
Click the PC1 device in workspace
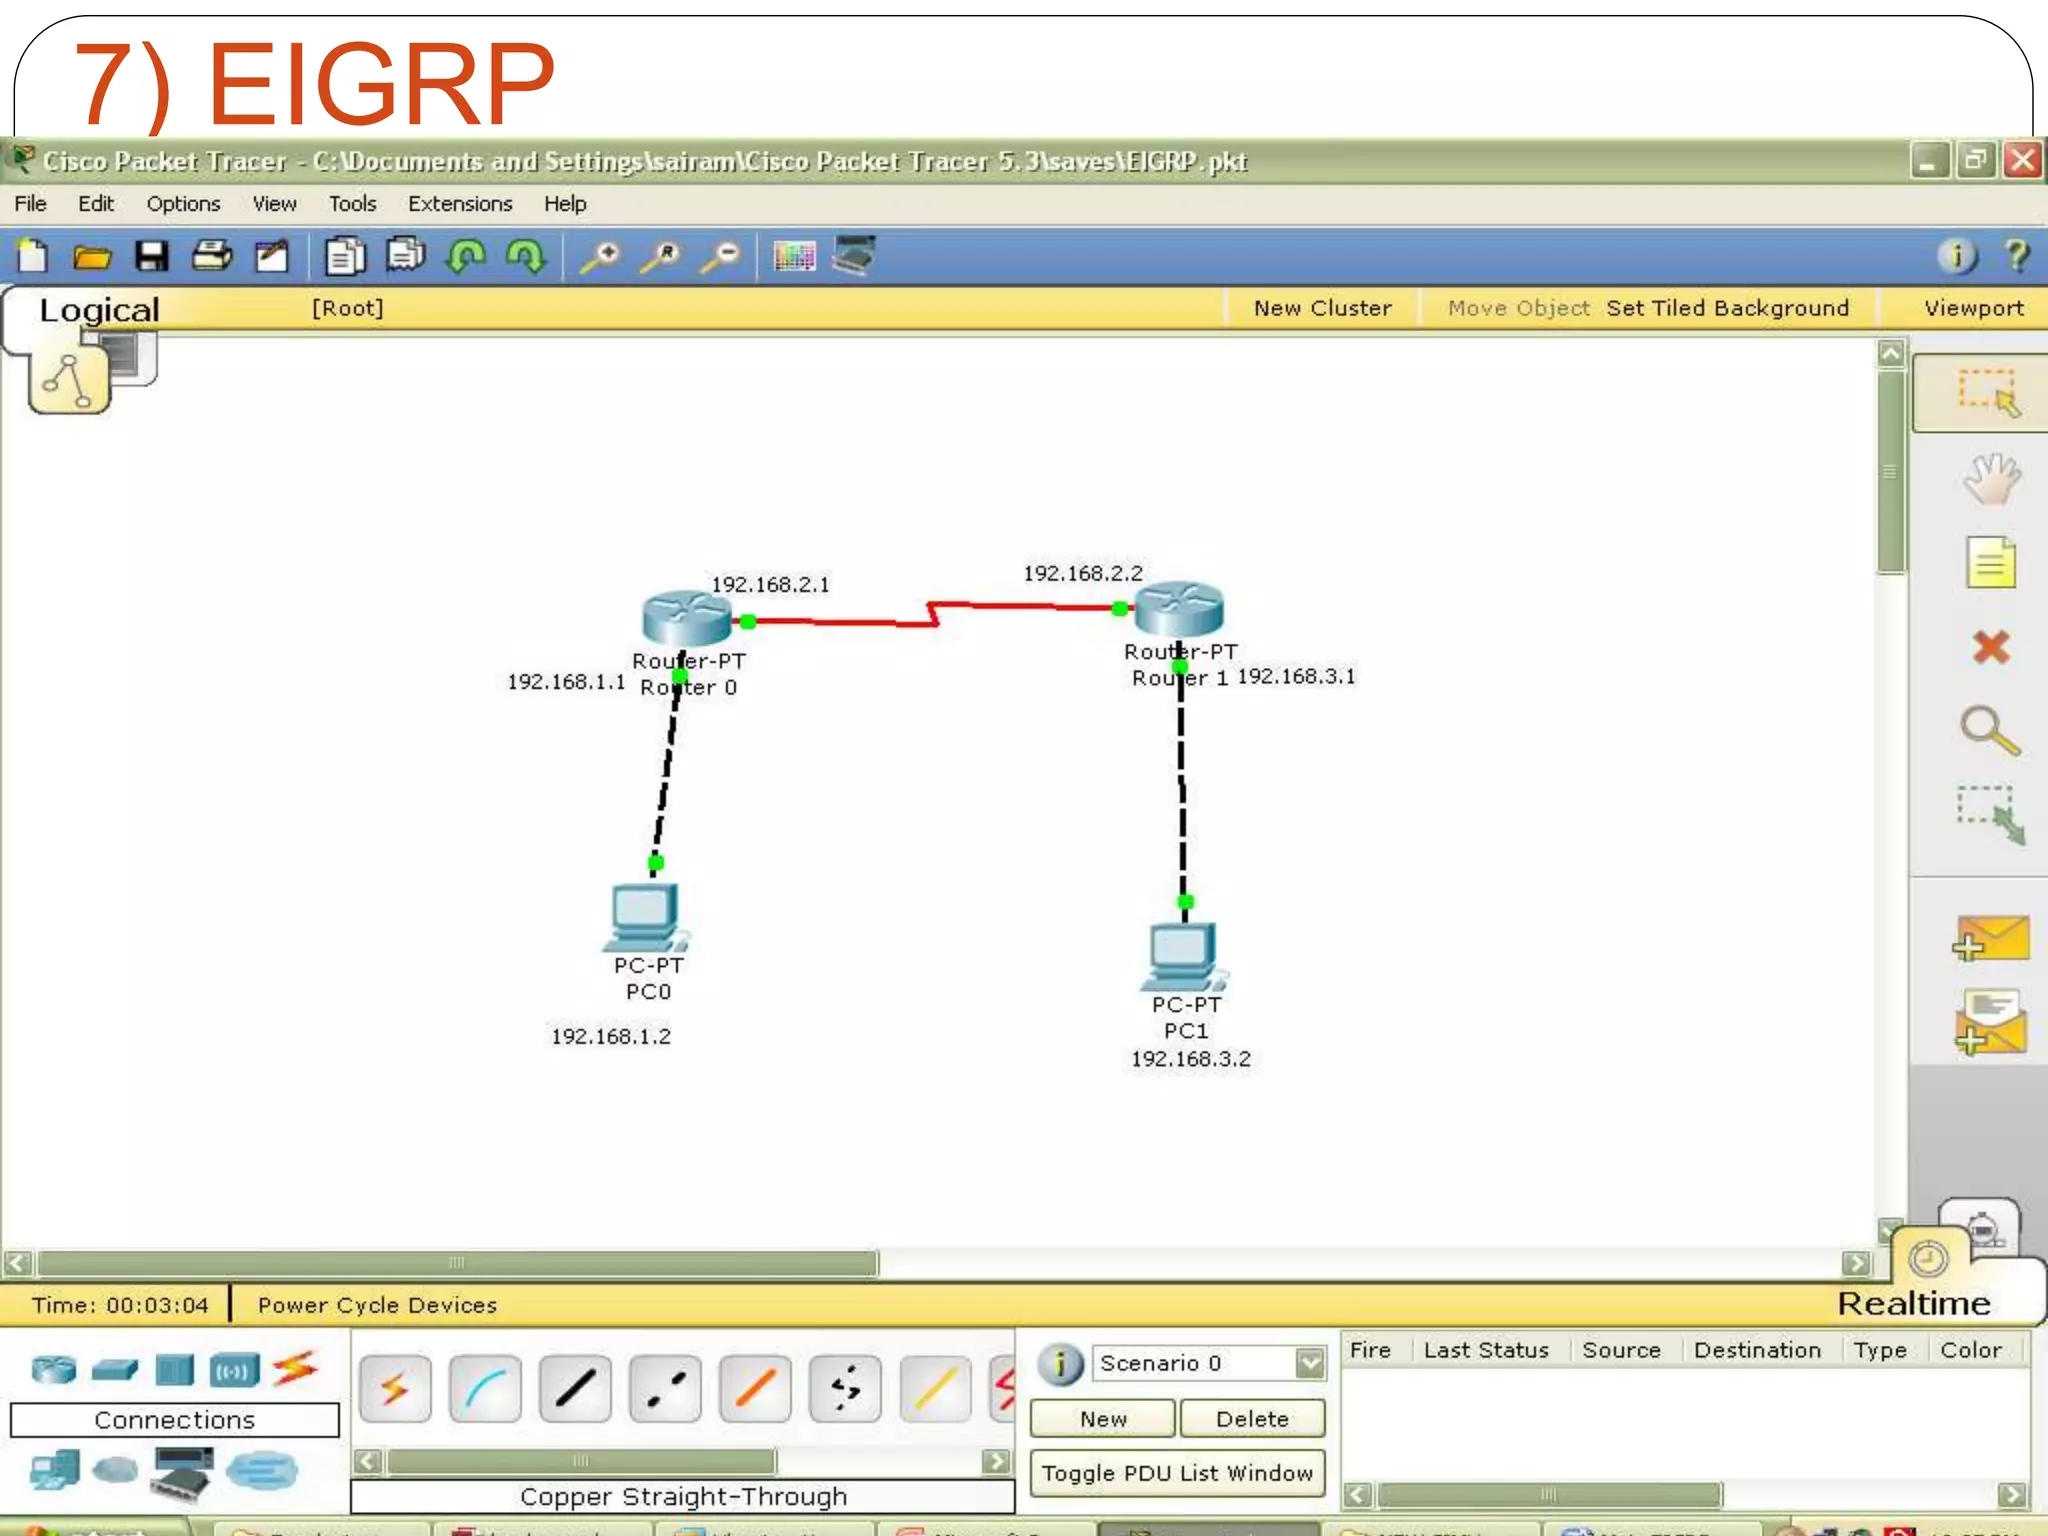pos(1184,957)
